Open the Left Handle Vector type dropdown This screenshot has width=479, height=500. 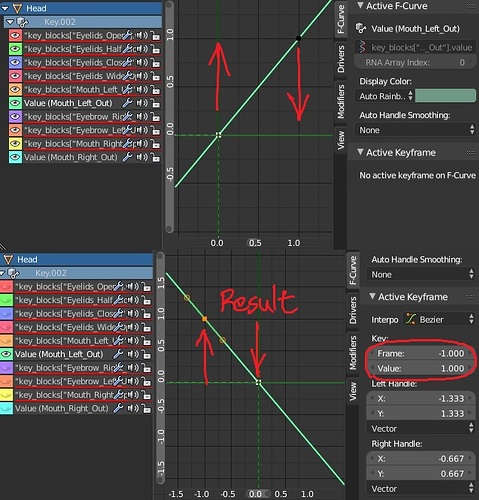(x=421, y=428)
